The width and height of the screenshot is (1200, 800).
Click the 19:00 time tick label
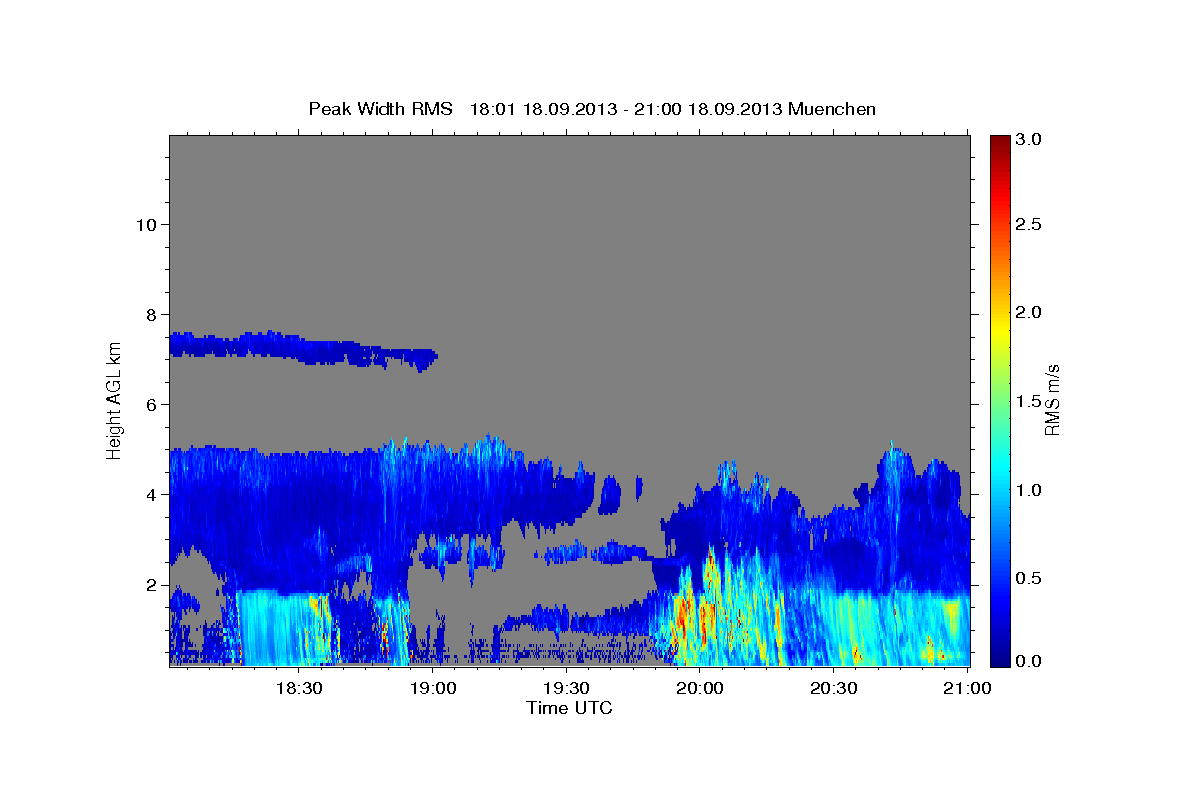point(432,688)
